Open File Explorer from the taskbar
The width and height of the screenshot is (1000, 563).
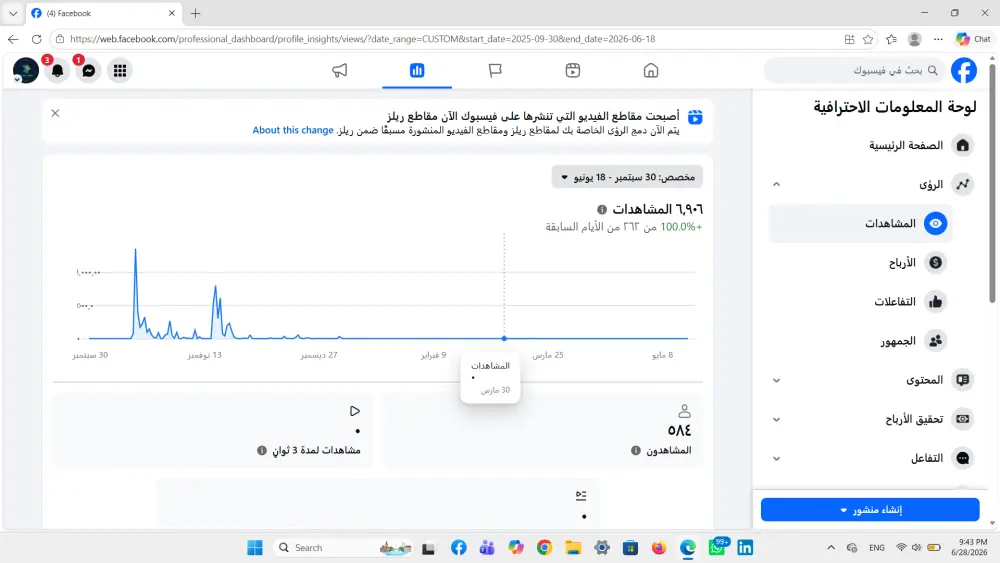[573, 548]
